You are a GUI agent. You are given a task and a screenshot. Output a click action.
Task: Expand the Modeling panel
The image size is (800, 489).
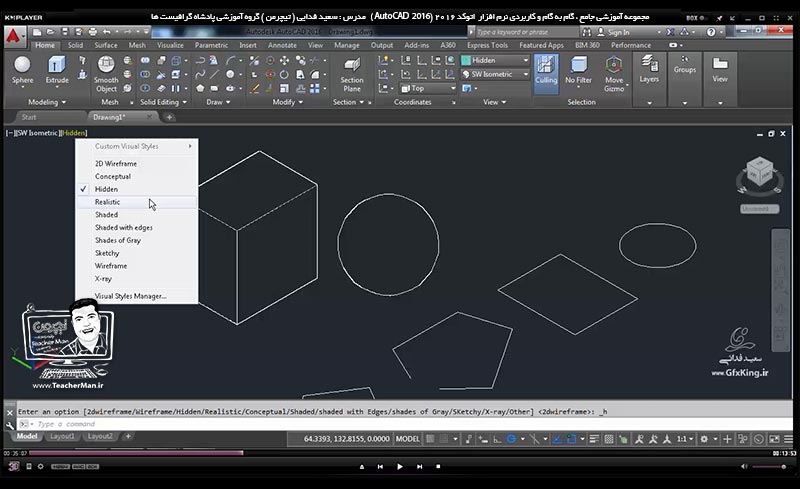(x=47, y=102)
